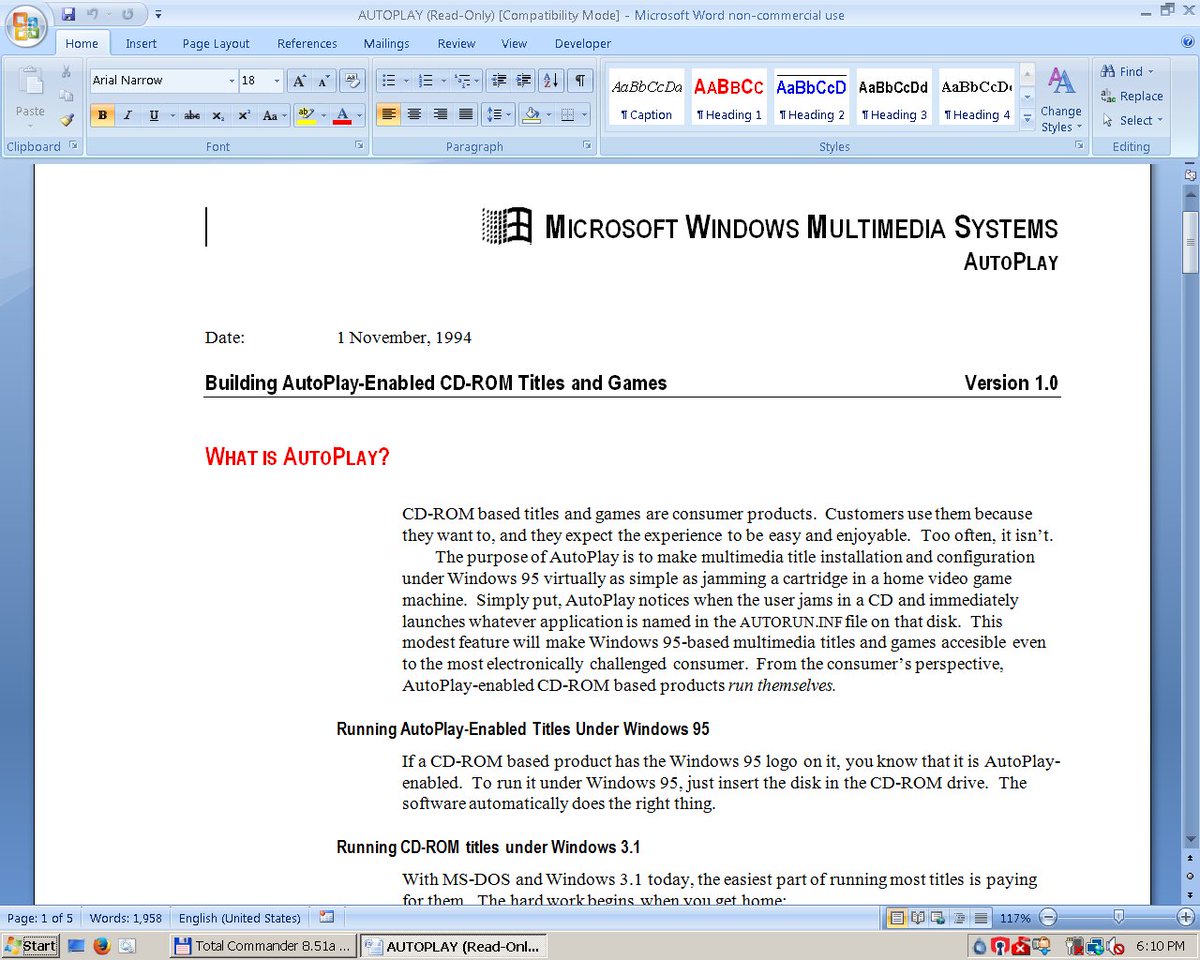The height and width of the screenshot is (960, 1200).
Task: Toggle Underline formatting
Action: coord(154,115)
